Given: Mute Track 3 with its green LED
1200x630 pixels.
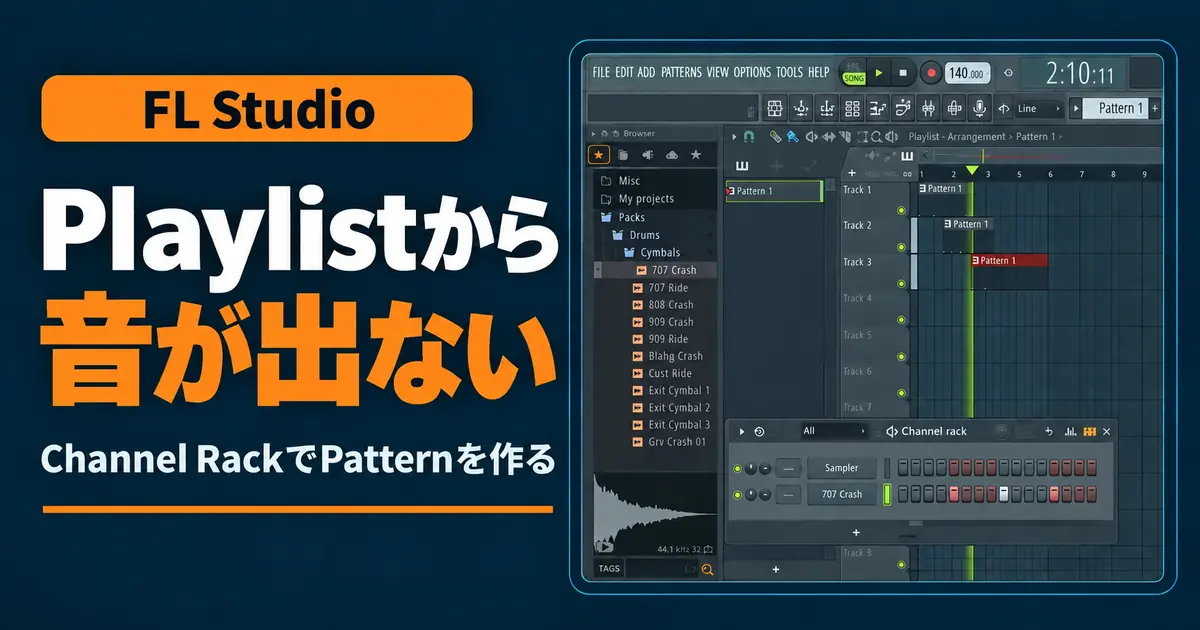Looking at the screenshot, I should coord(901,284).
